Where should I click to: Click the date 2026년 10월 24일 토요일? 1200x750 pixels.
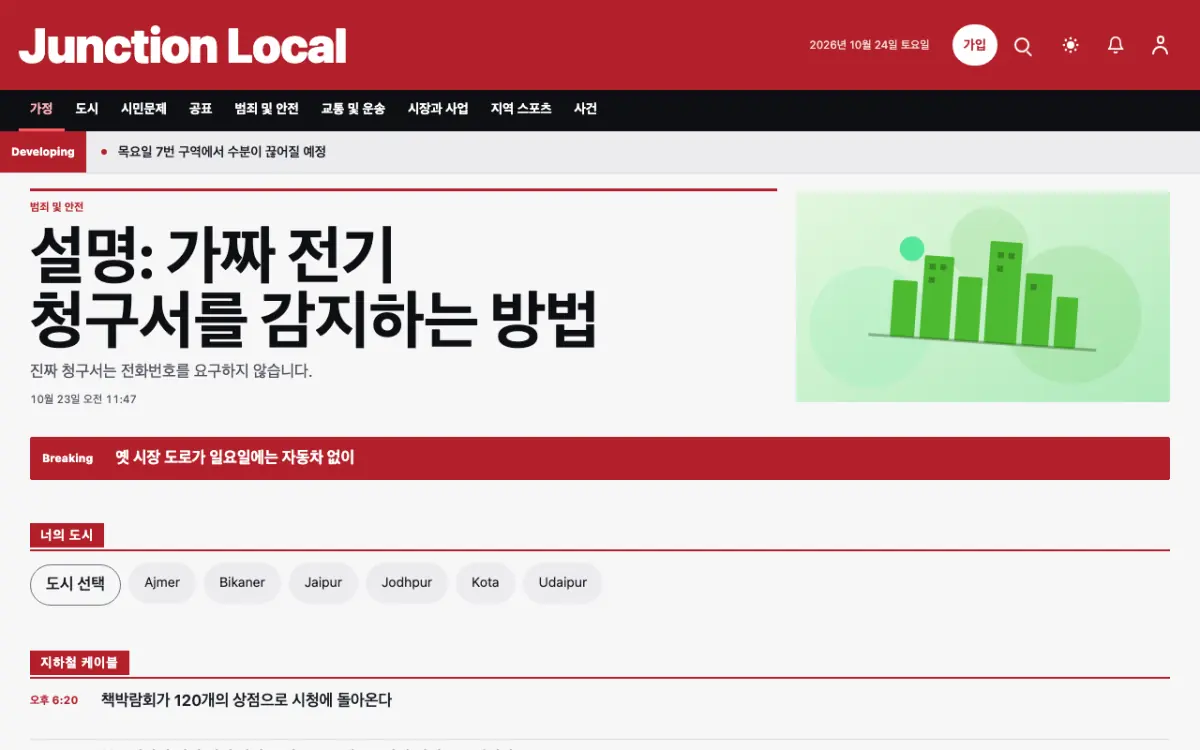click(x=869, y=45)
